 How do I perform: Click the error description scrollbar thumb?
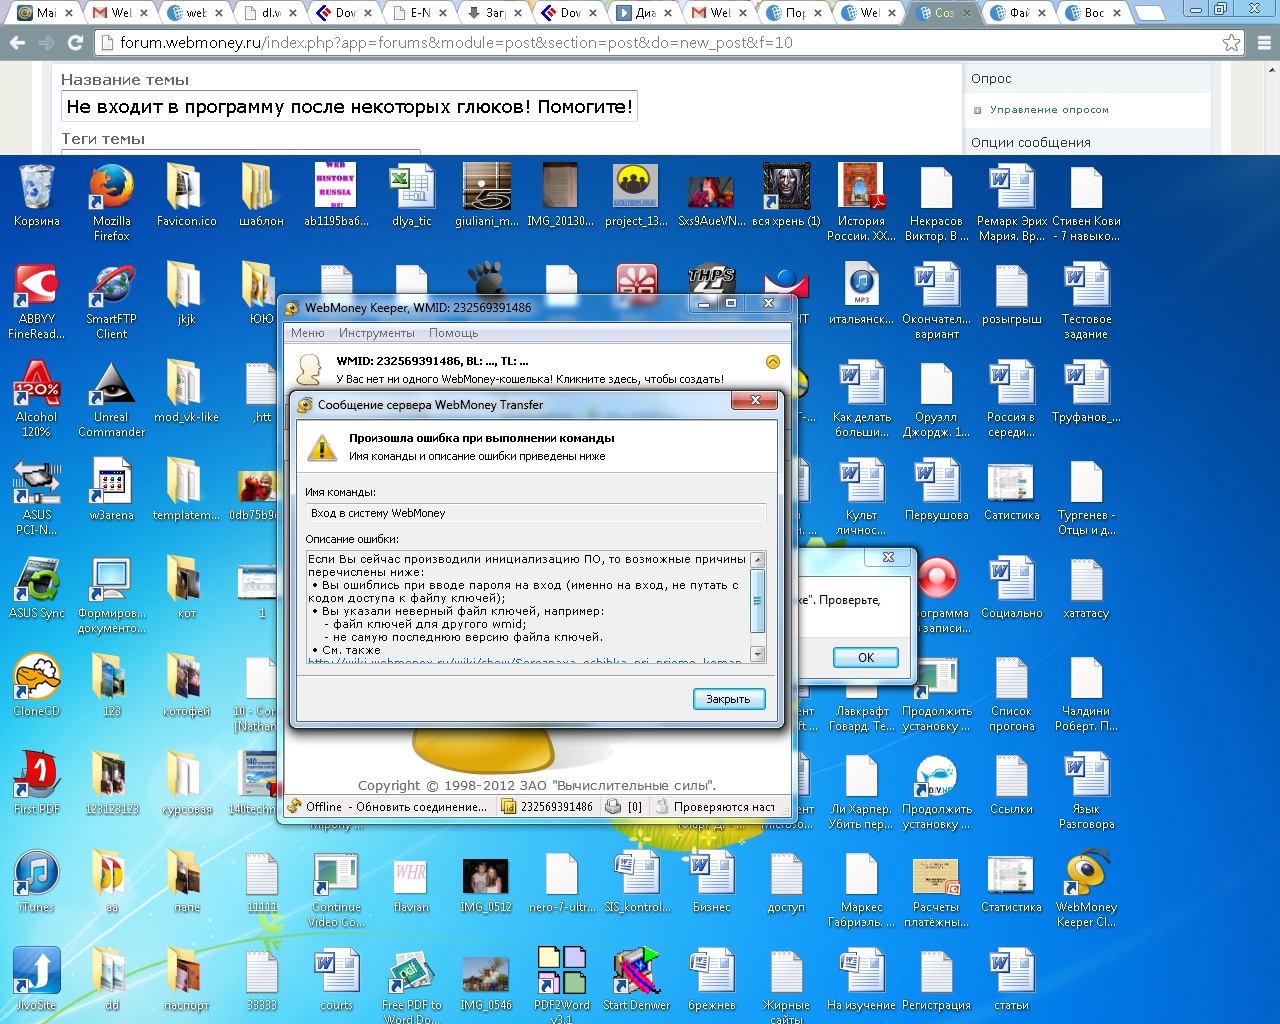(x=757, y=601)
